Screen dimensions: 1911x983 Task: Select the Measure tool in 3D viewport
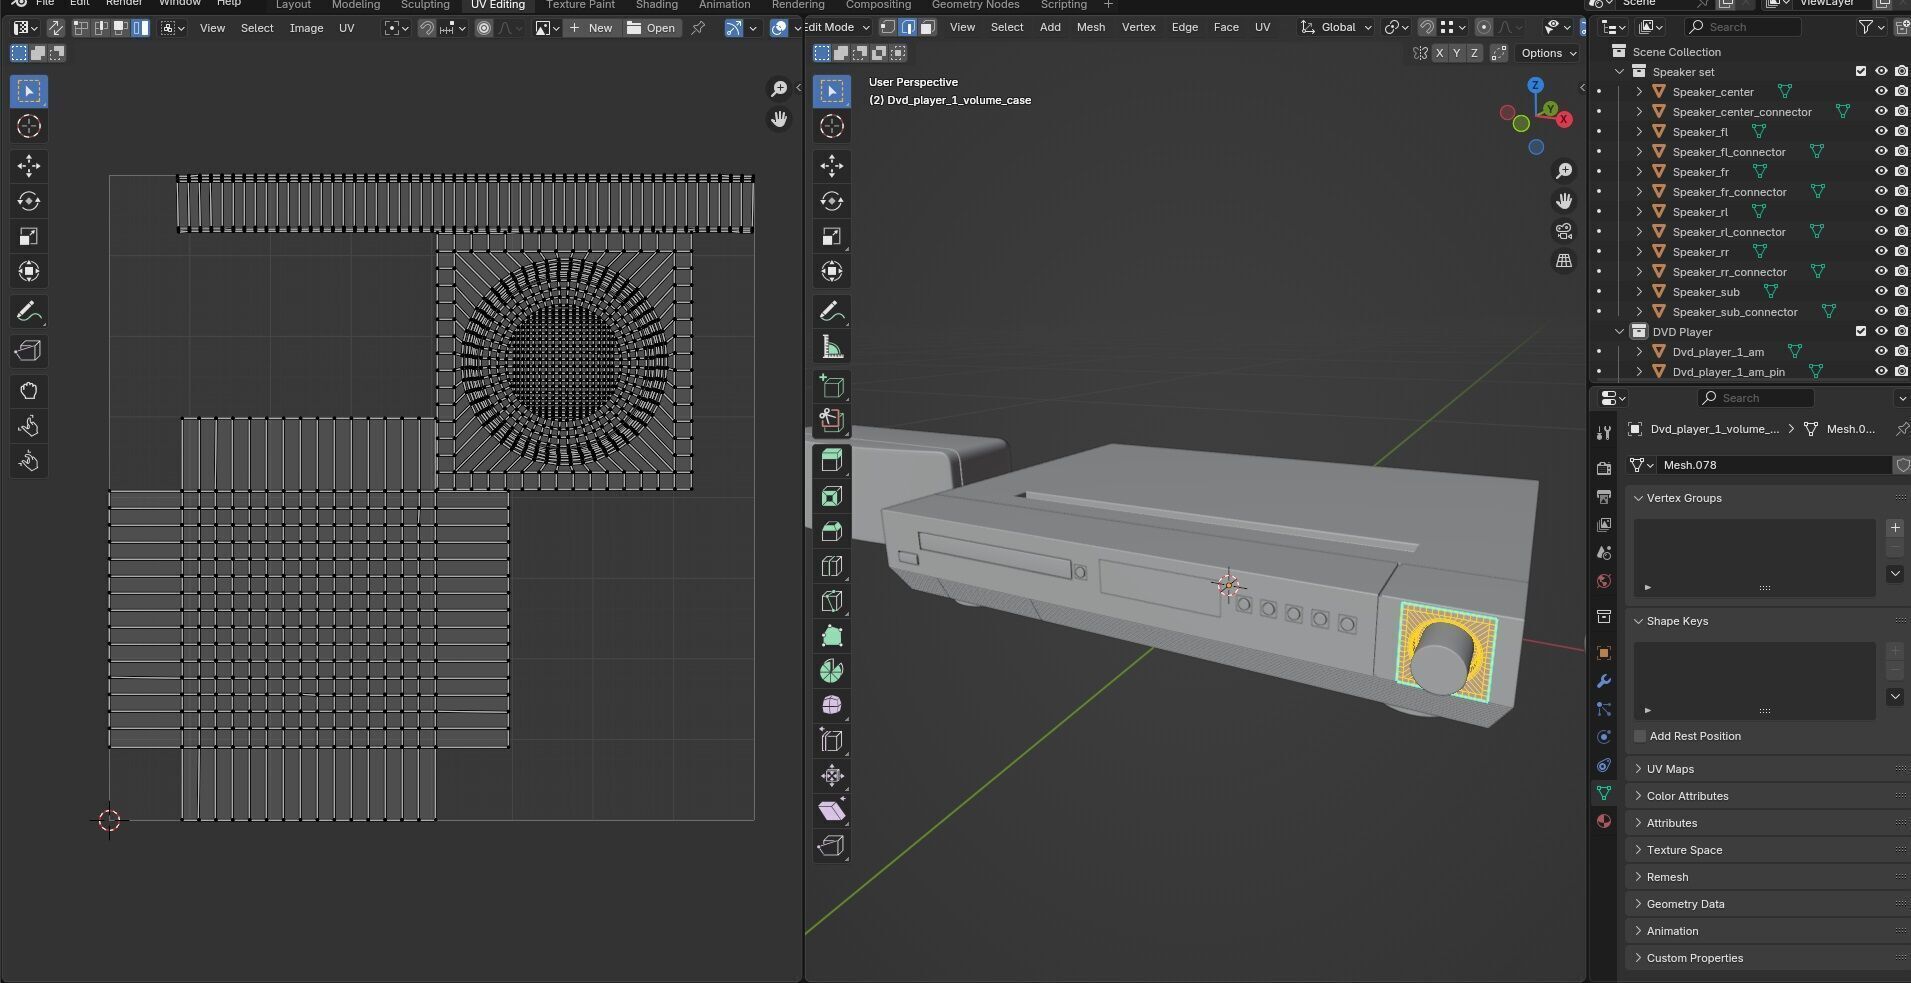click(x=831, y=348)
